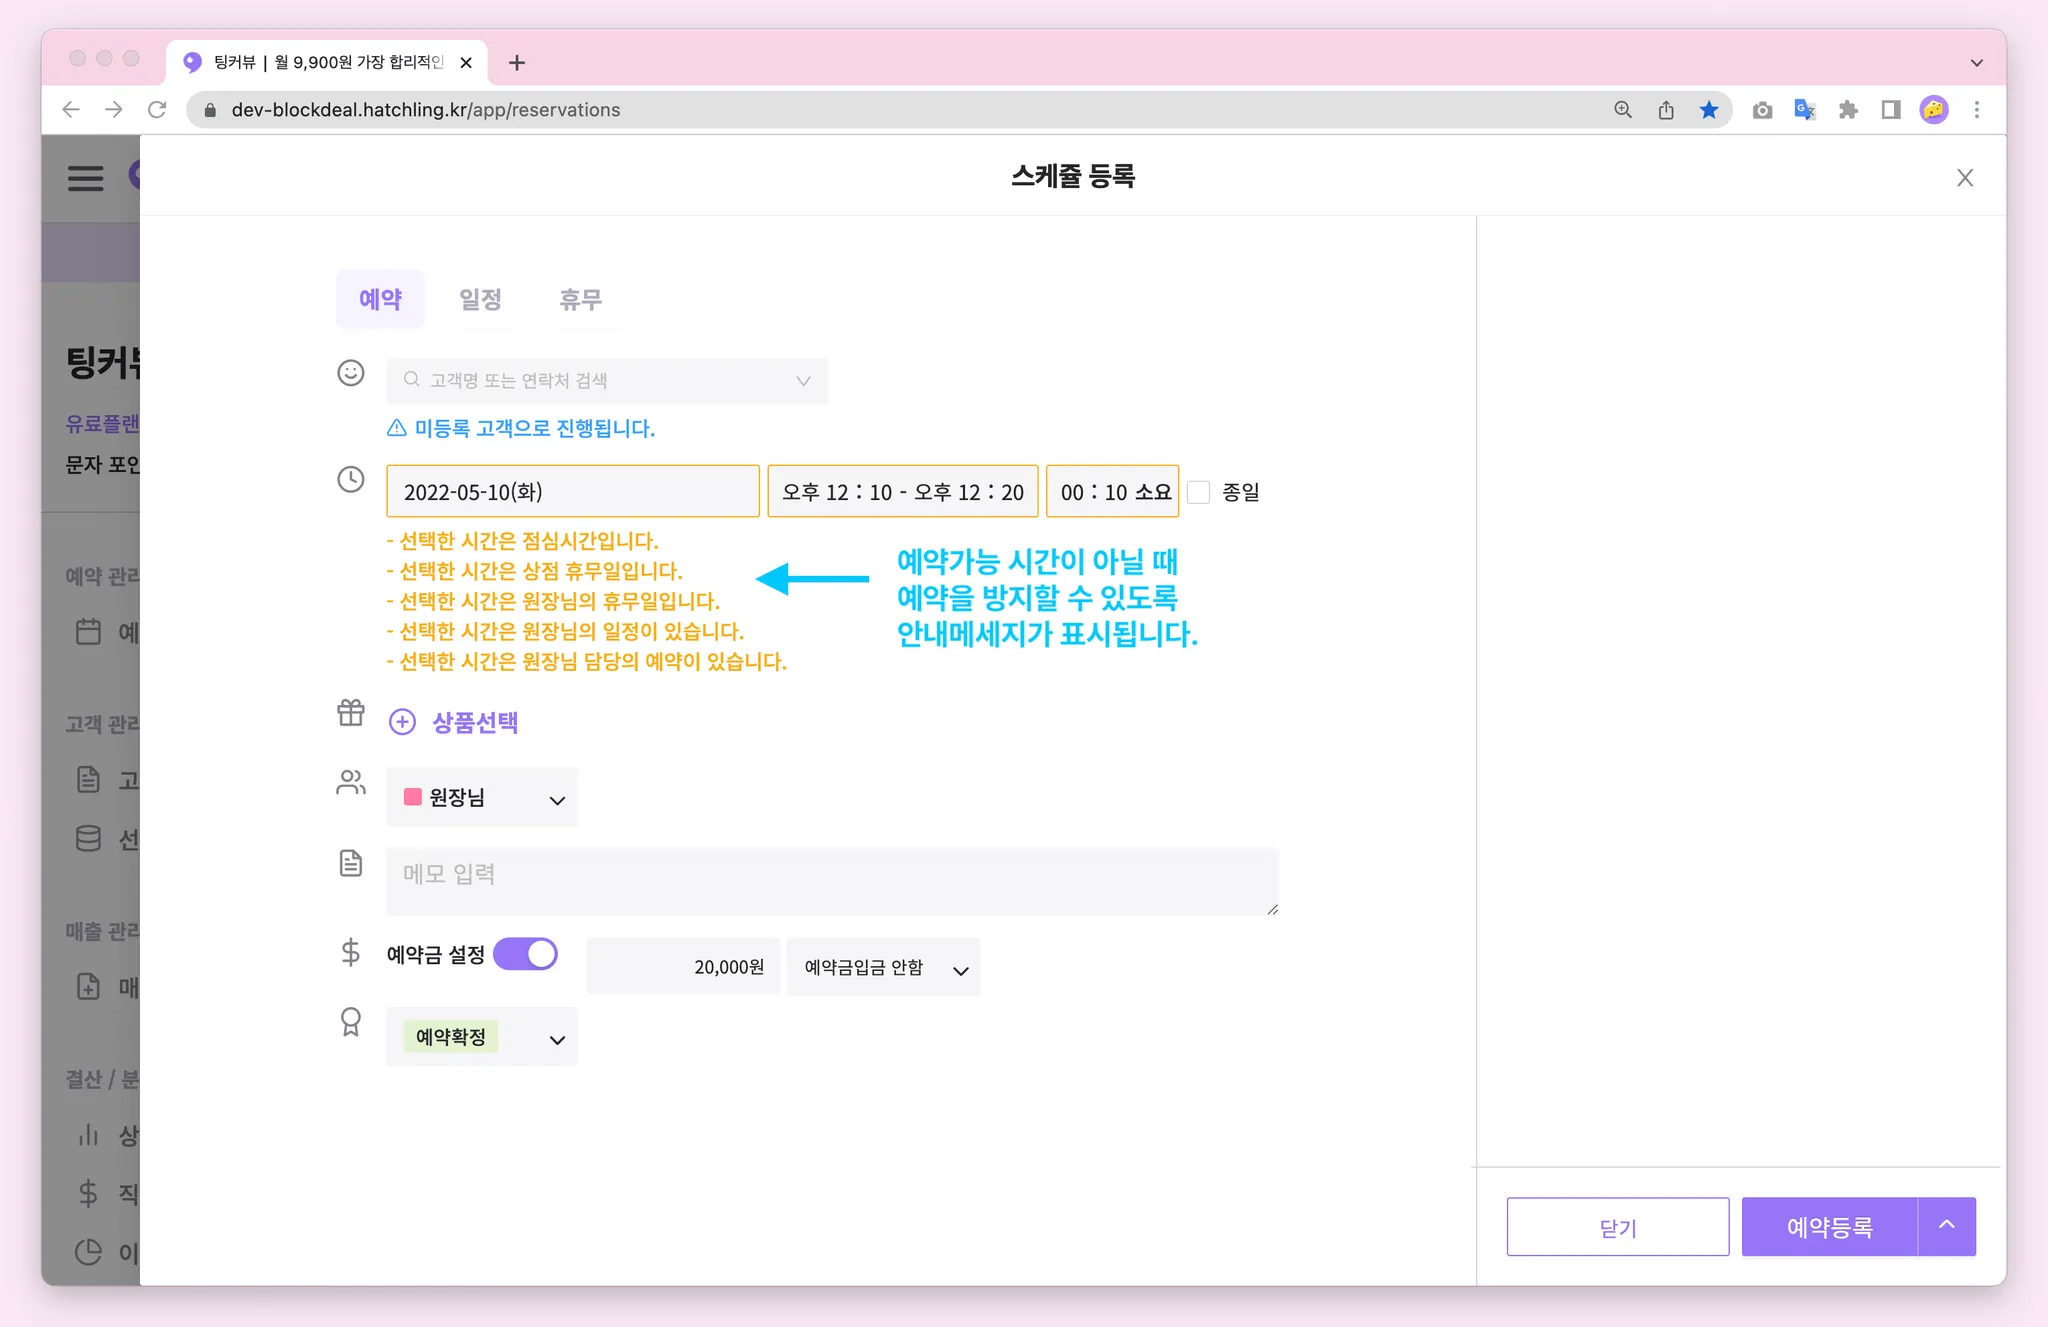Toggle the 예약금 설정 switch off
This screenshot has height=1327, width=2048.
[526, 954]
